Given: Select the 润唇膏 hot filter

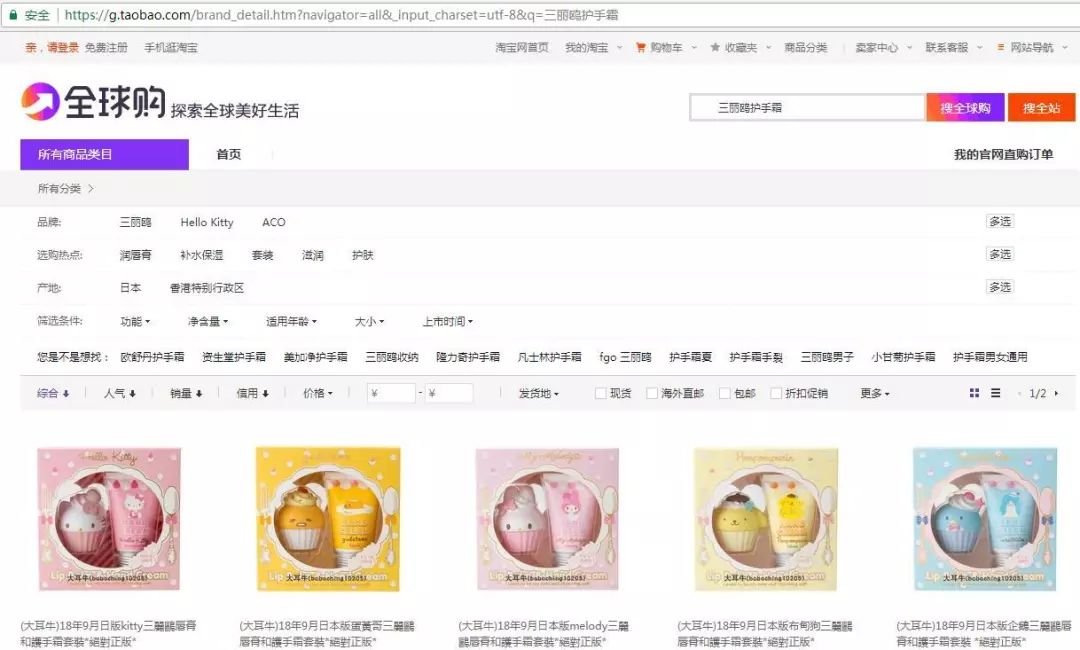Looking at the screenshot, I should (x=136, y=255).
